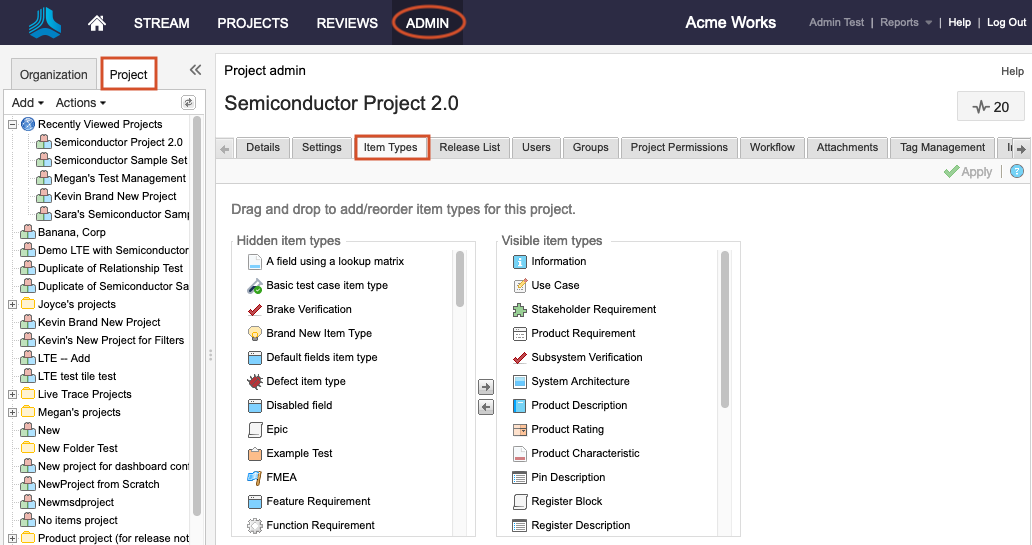Image resolution: width=1032 pixels, height=545 pixels.
Task: Click the left arrow to move item to hidden
Action: coord(485,407)
